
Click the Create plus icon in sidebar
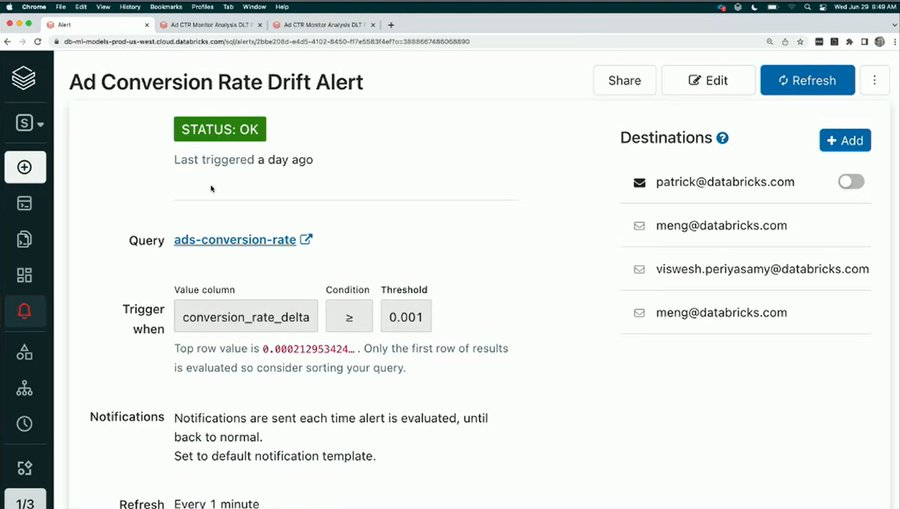click(x=25, y=167)
